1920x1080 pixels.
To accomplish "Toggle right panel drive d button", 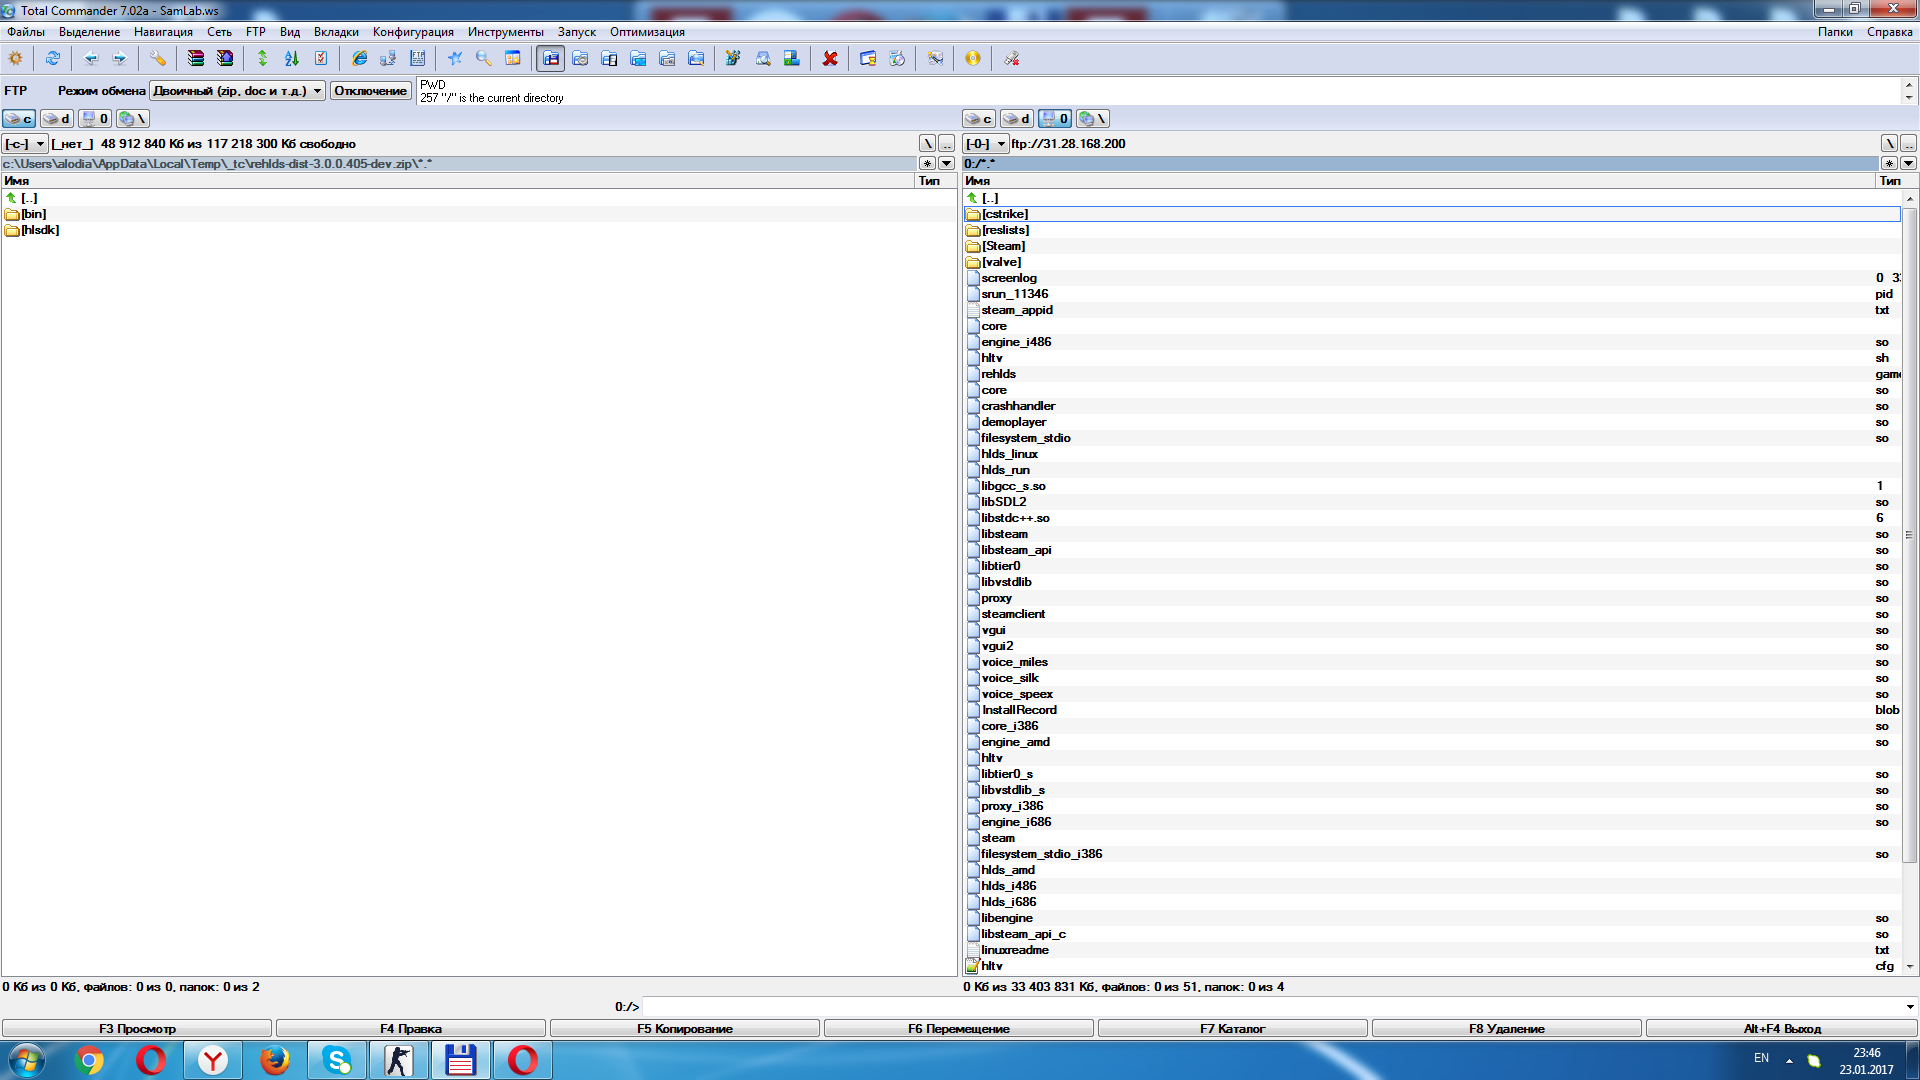I will click(1017, 119).
